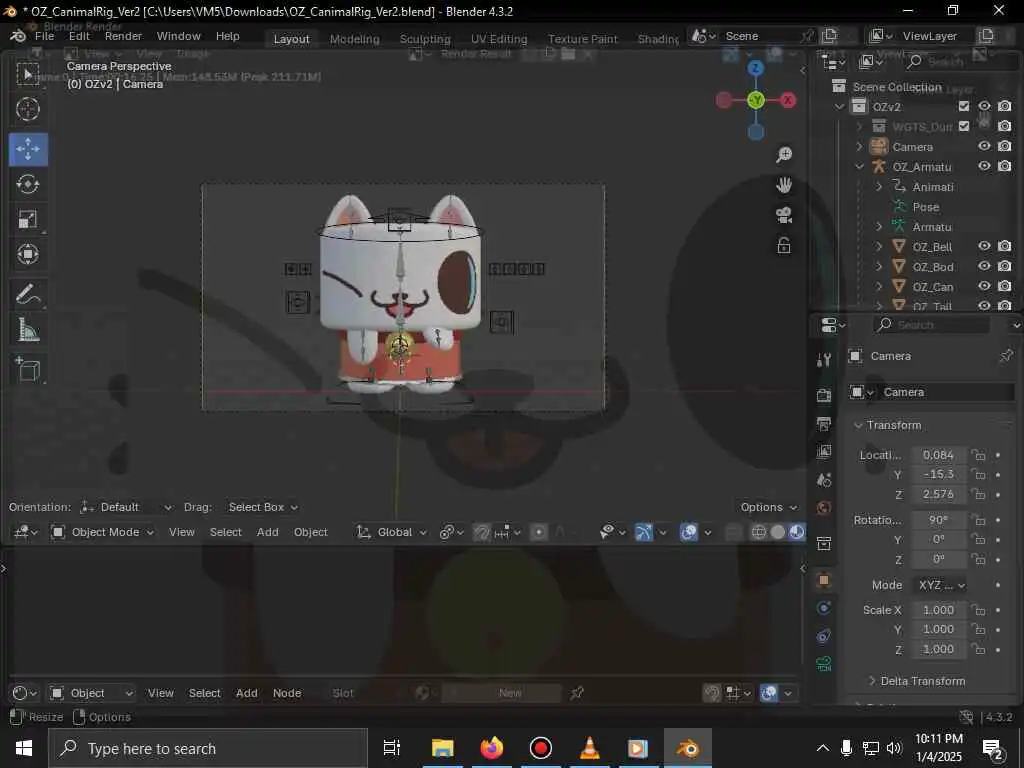The height and width of the screenshot is (768, 1024).
Task: Hide OZ_Bell in viewport via eye icon
Action: [984, 246]
